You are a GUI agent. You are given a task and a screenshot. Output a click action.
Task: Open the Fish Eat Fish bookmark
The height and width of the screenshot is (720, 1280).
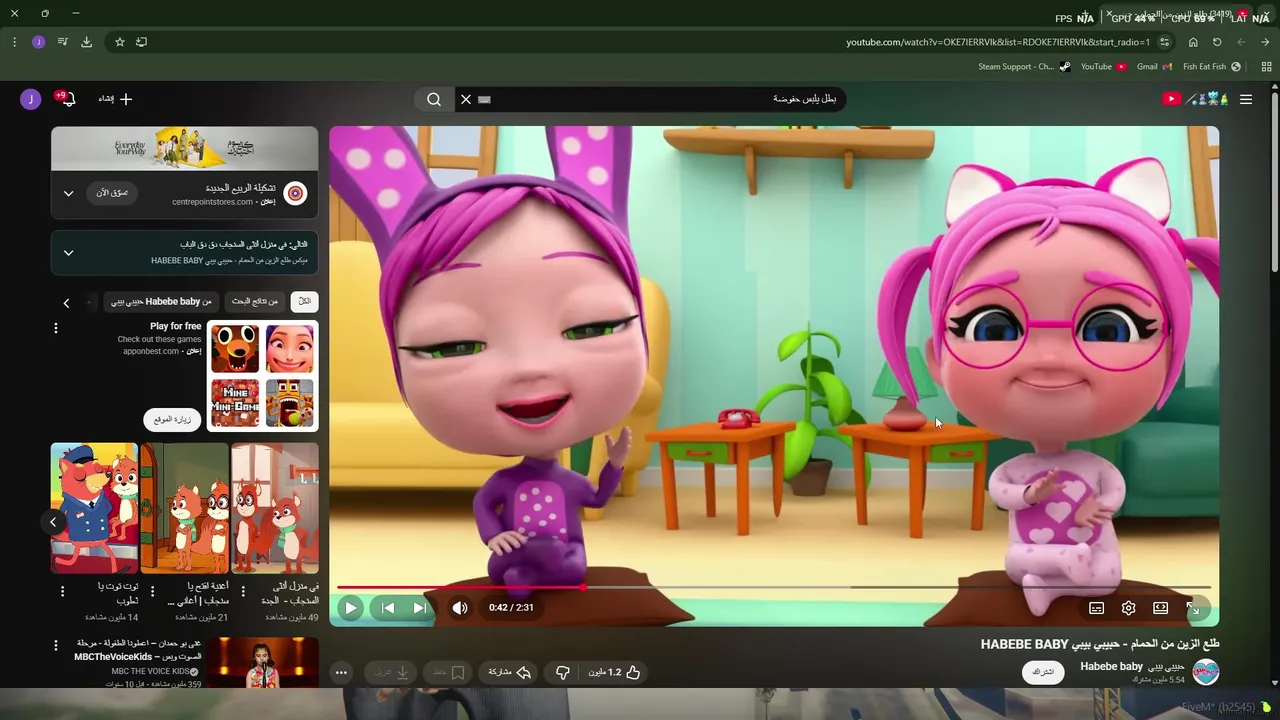(1212, 67)
